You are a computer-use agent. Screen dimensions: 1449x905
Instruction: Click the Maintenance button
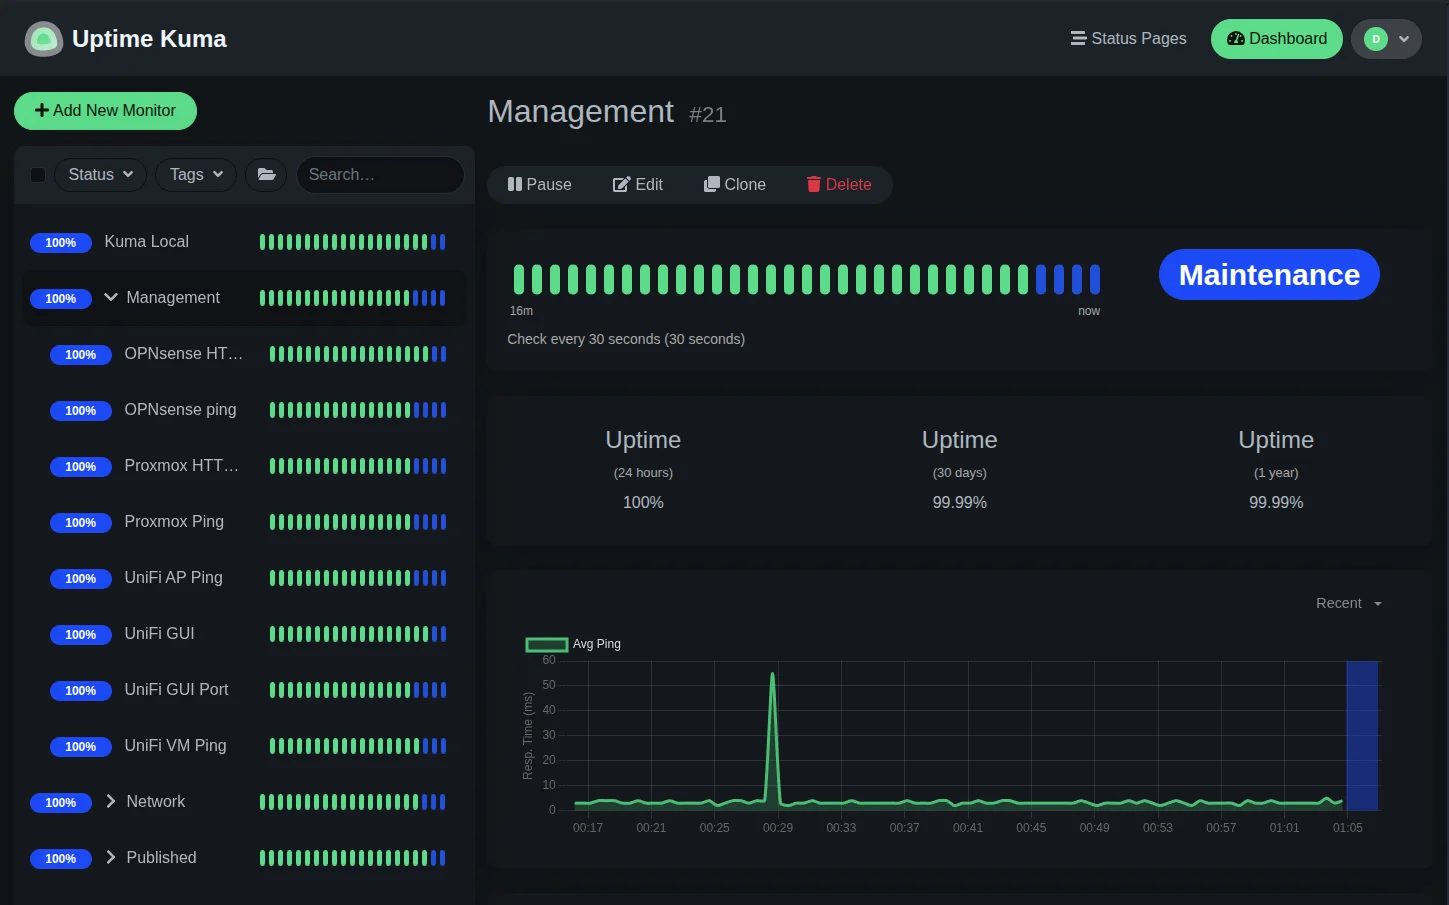tap(1268, 274)
